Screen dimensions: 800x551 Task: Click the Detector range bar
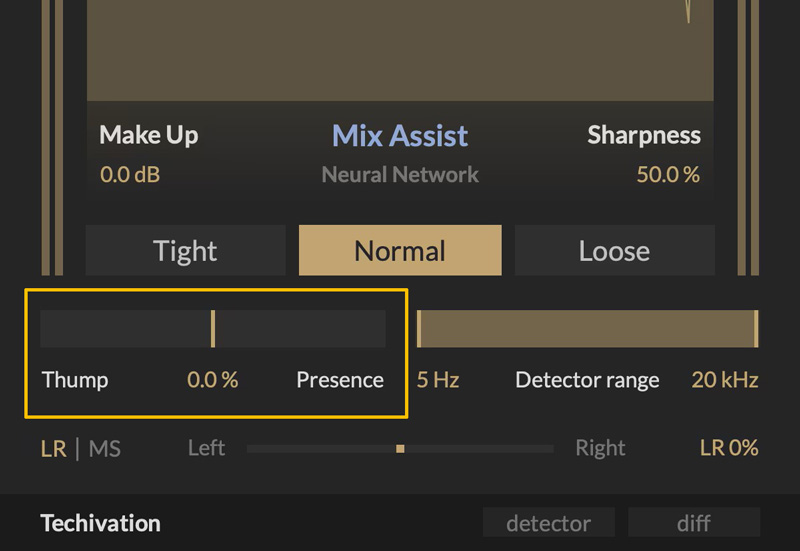point(587,329)
